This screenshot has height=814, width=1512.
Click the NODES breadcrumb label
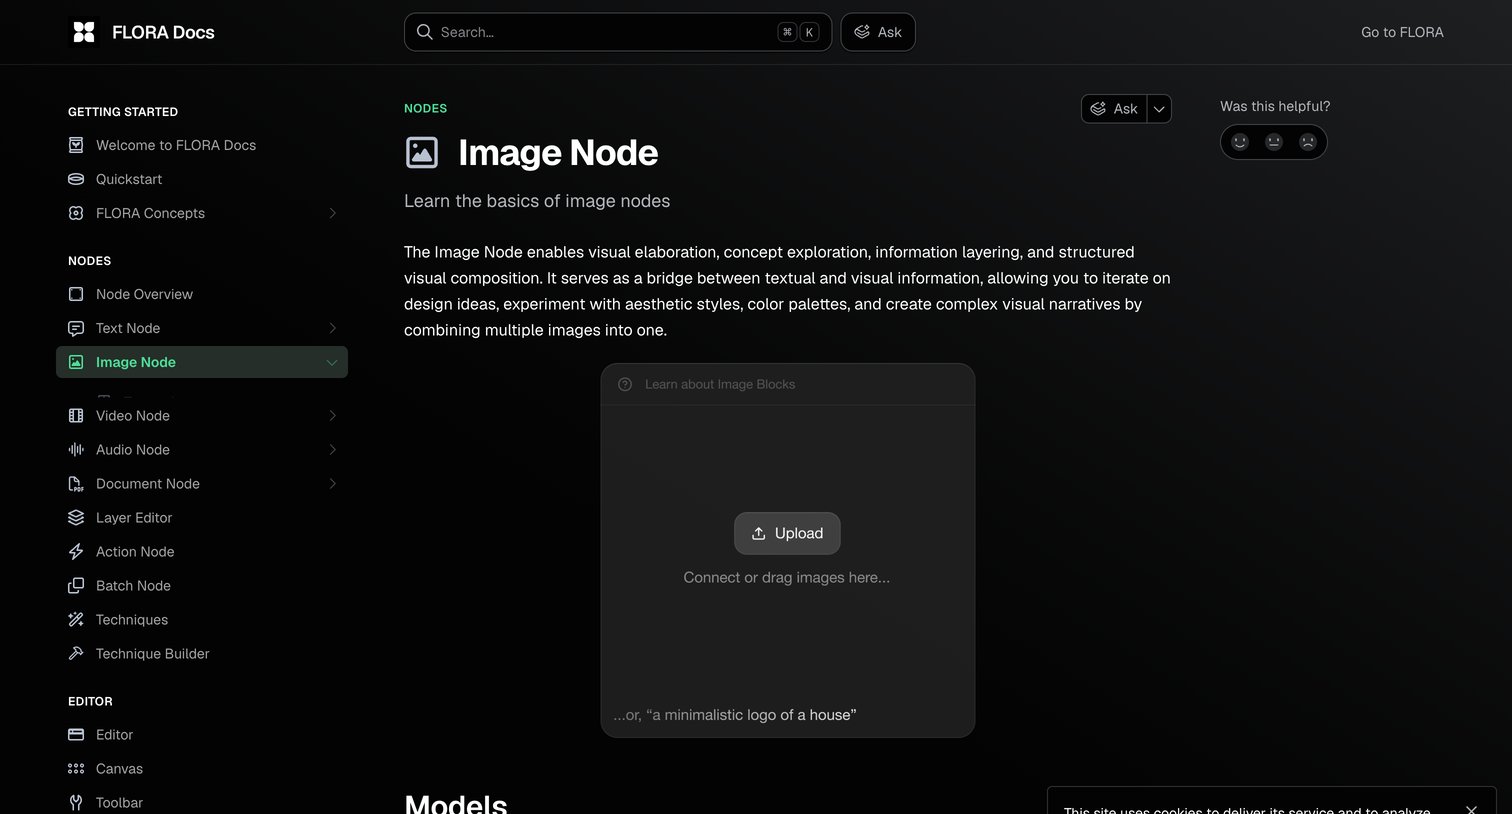pyautogui.click(x=425, y=108)
